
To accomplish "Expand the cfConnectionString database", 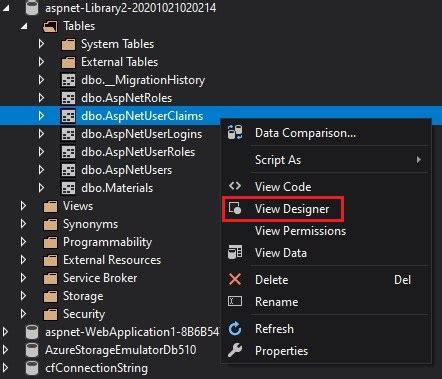I will point(5,368).
